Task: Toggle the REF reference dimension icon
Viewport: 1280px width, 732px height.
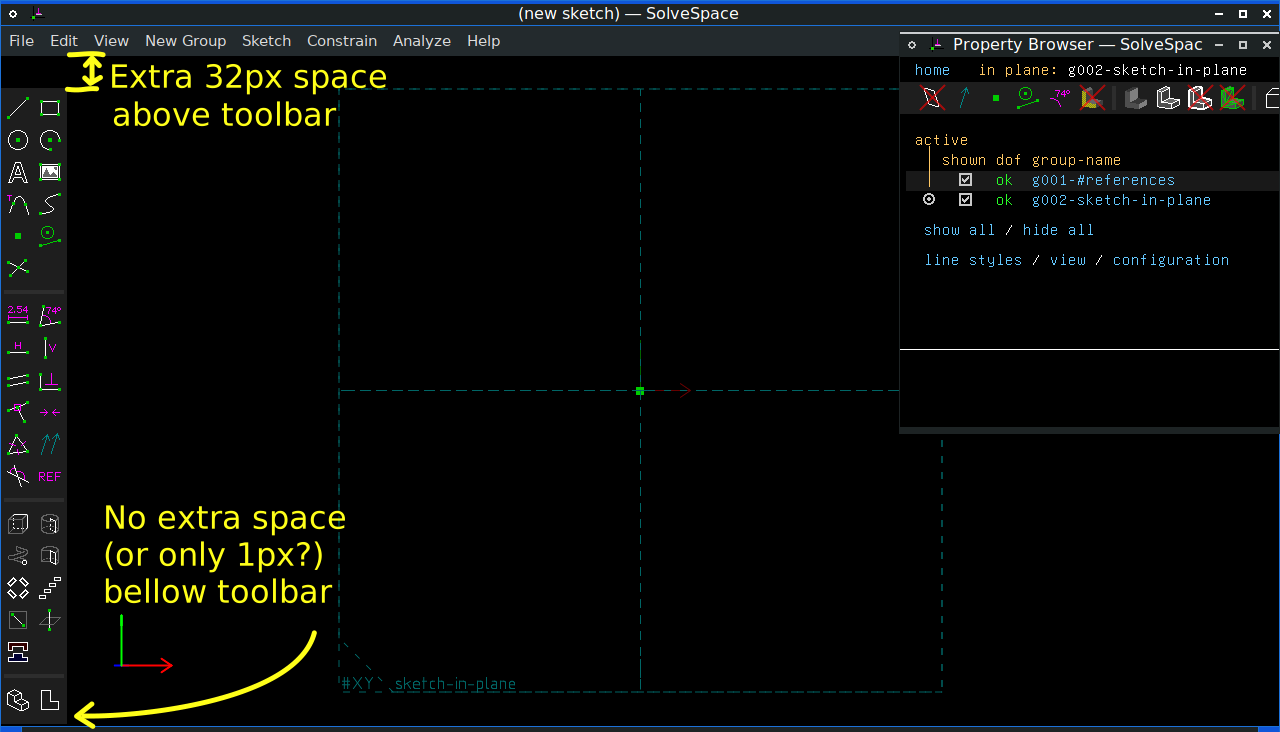Action: [x=49, y=476]
